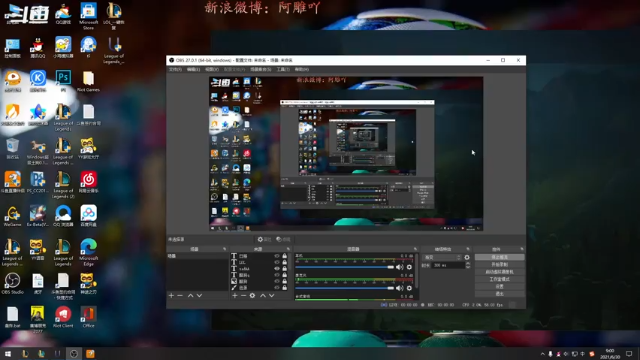640x360 pixels.
Task: Remove the selected source with the minus icon
Action: [243, 296]
